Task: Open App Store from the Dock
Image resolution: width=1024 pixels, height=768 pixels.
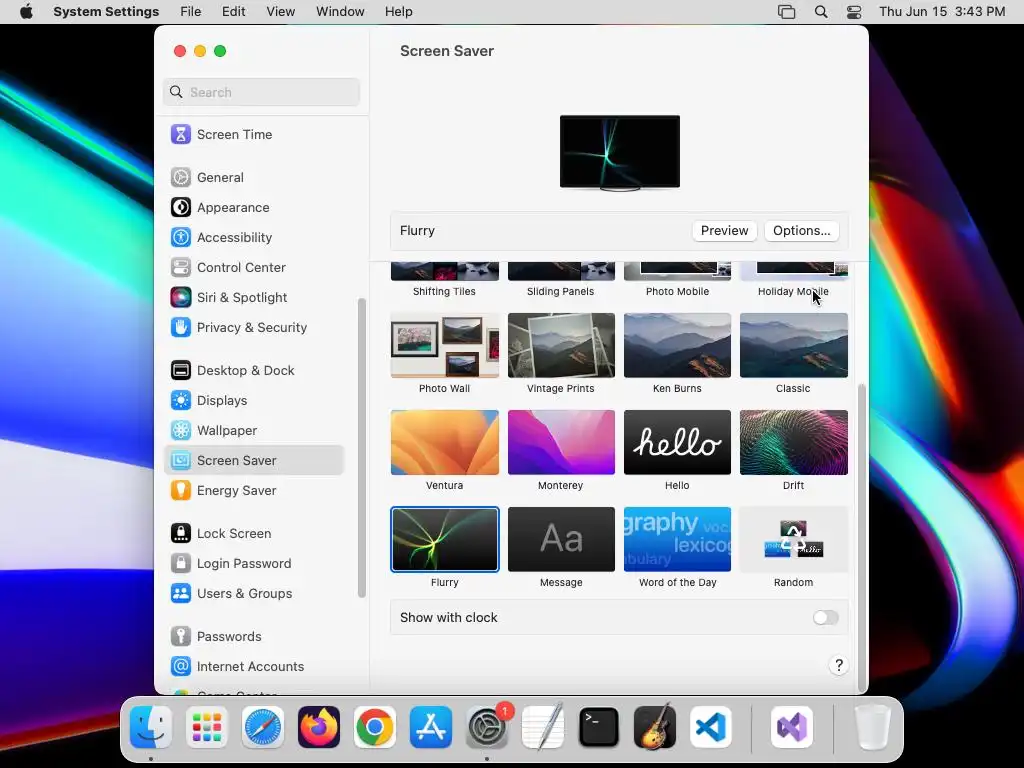Action: pos(431,727)
